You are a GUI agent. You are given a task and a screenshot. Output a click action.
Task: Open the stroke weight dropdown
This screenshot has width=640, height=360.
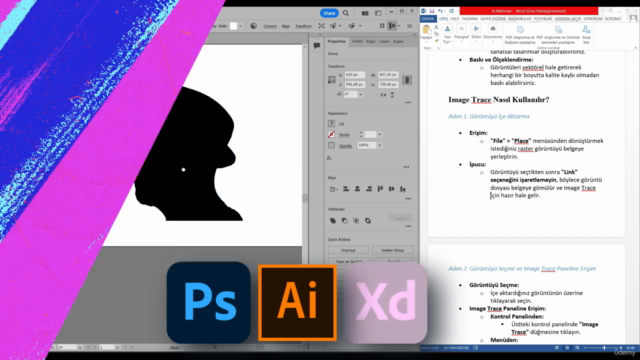(x=380, y=134)
